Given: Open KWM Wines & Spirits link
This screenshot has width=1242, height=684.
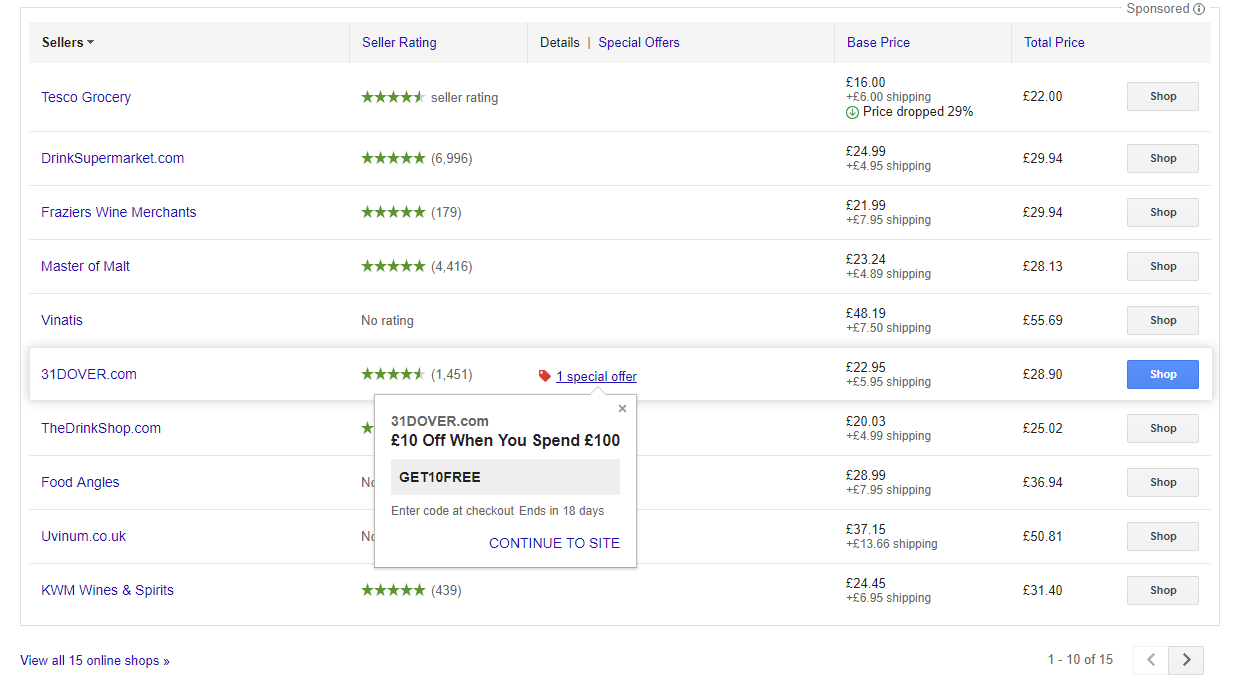Looking at the screenshot, I should point(107,590).
